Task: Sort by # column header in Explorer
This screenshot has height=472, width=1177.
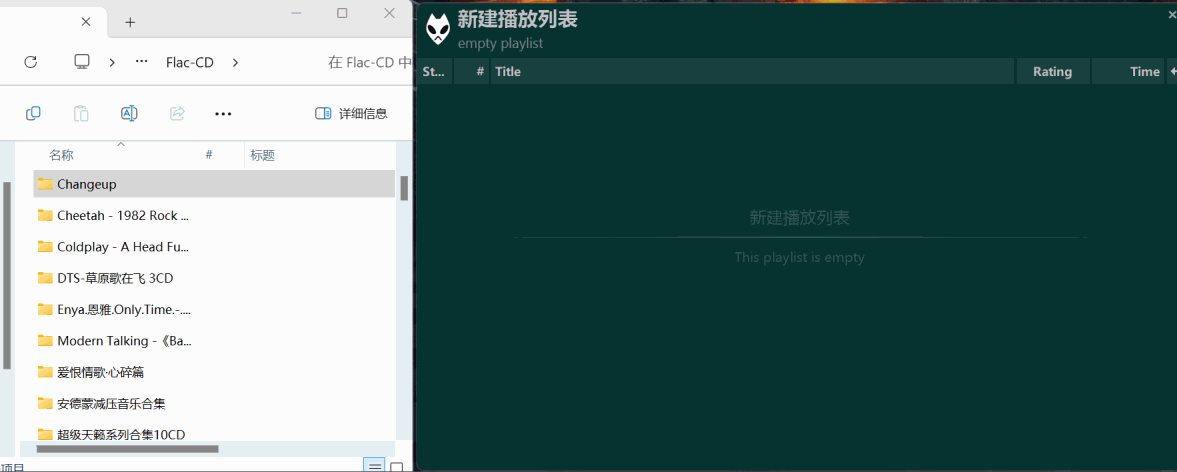Action: pyautogui.click(x=209, y=155)
